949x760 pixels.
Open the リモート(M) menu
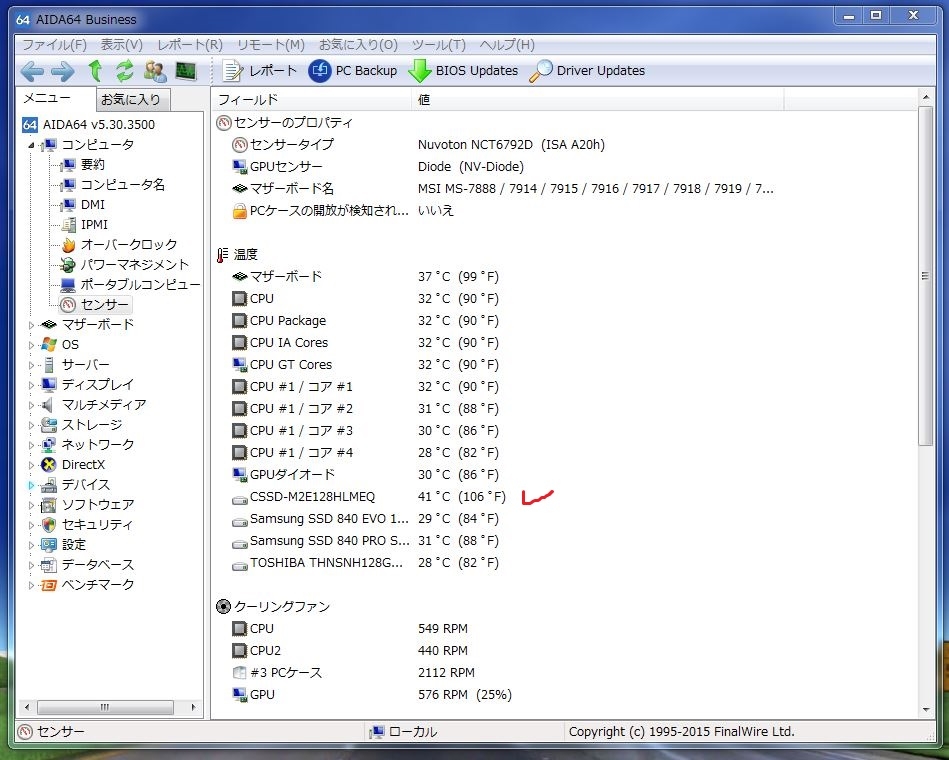pos(271,45)
